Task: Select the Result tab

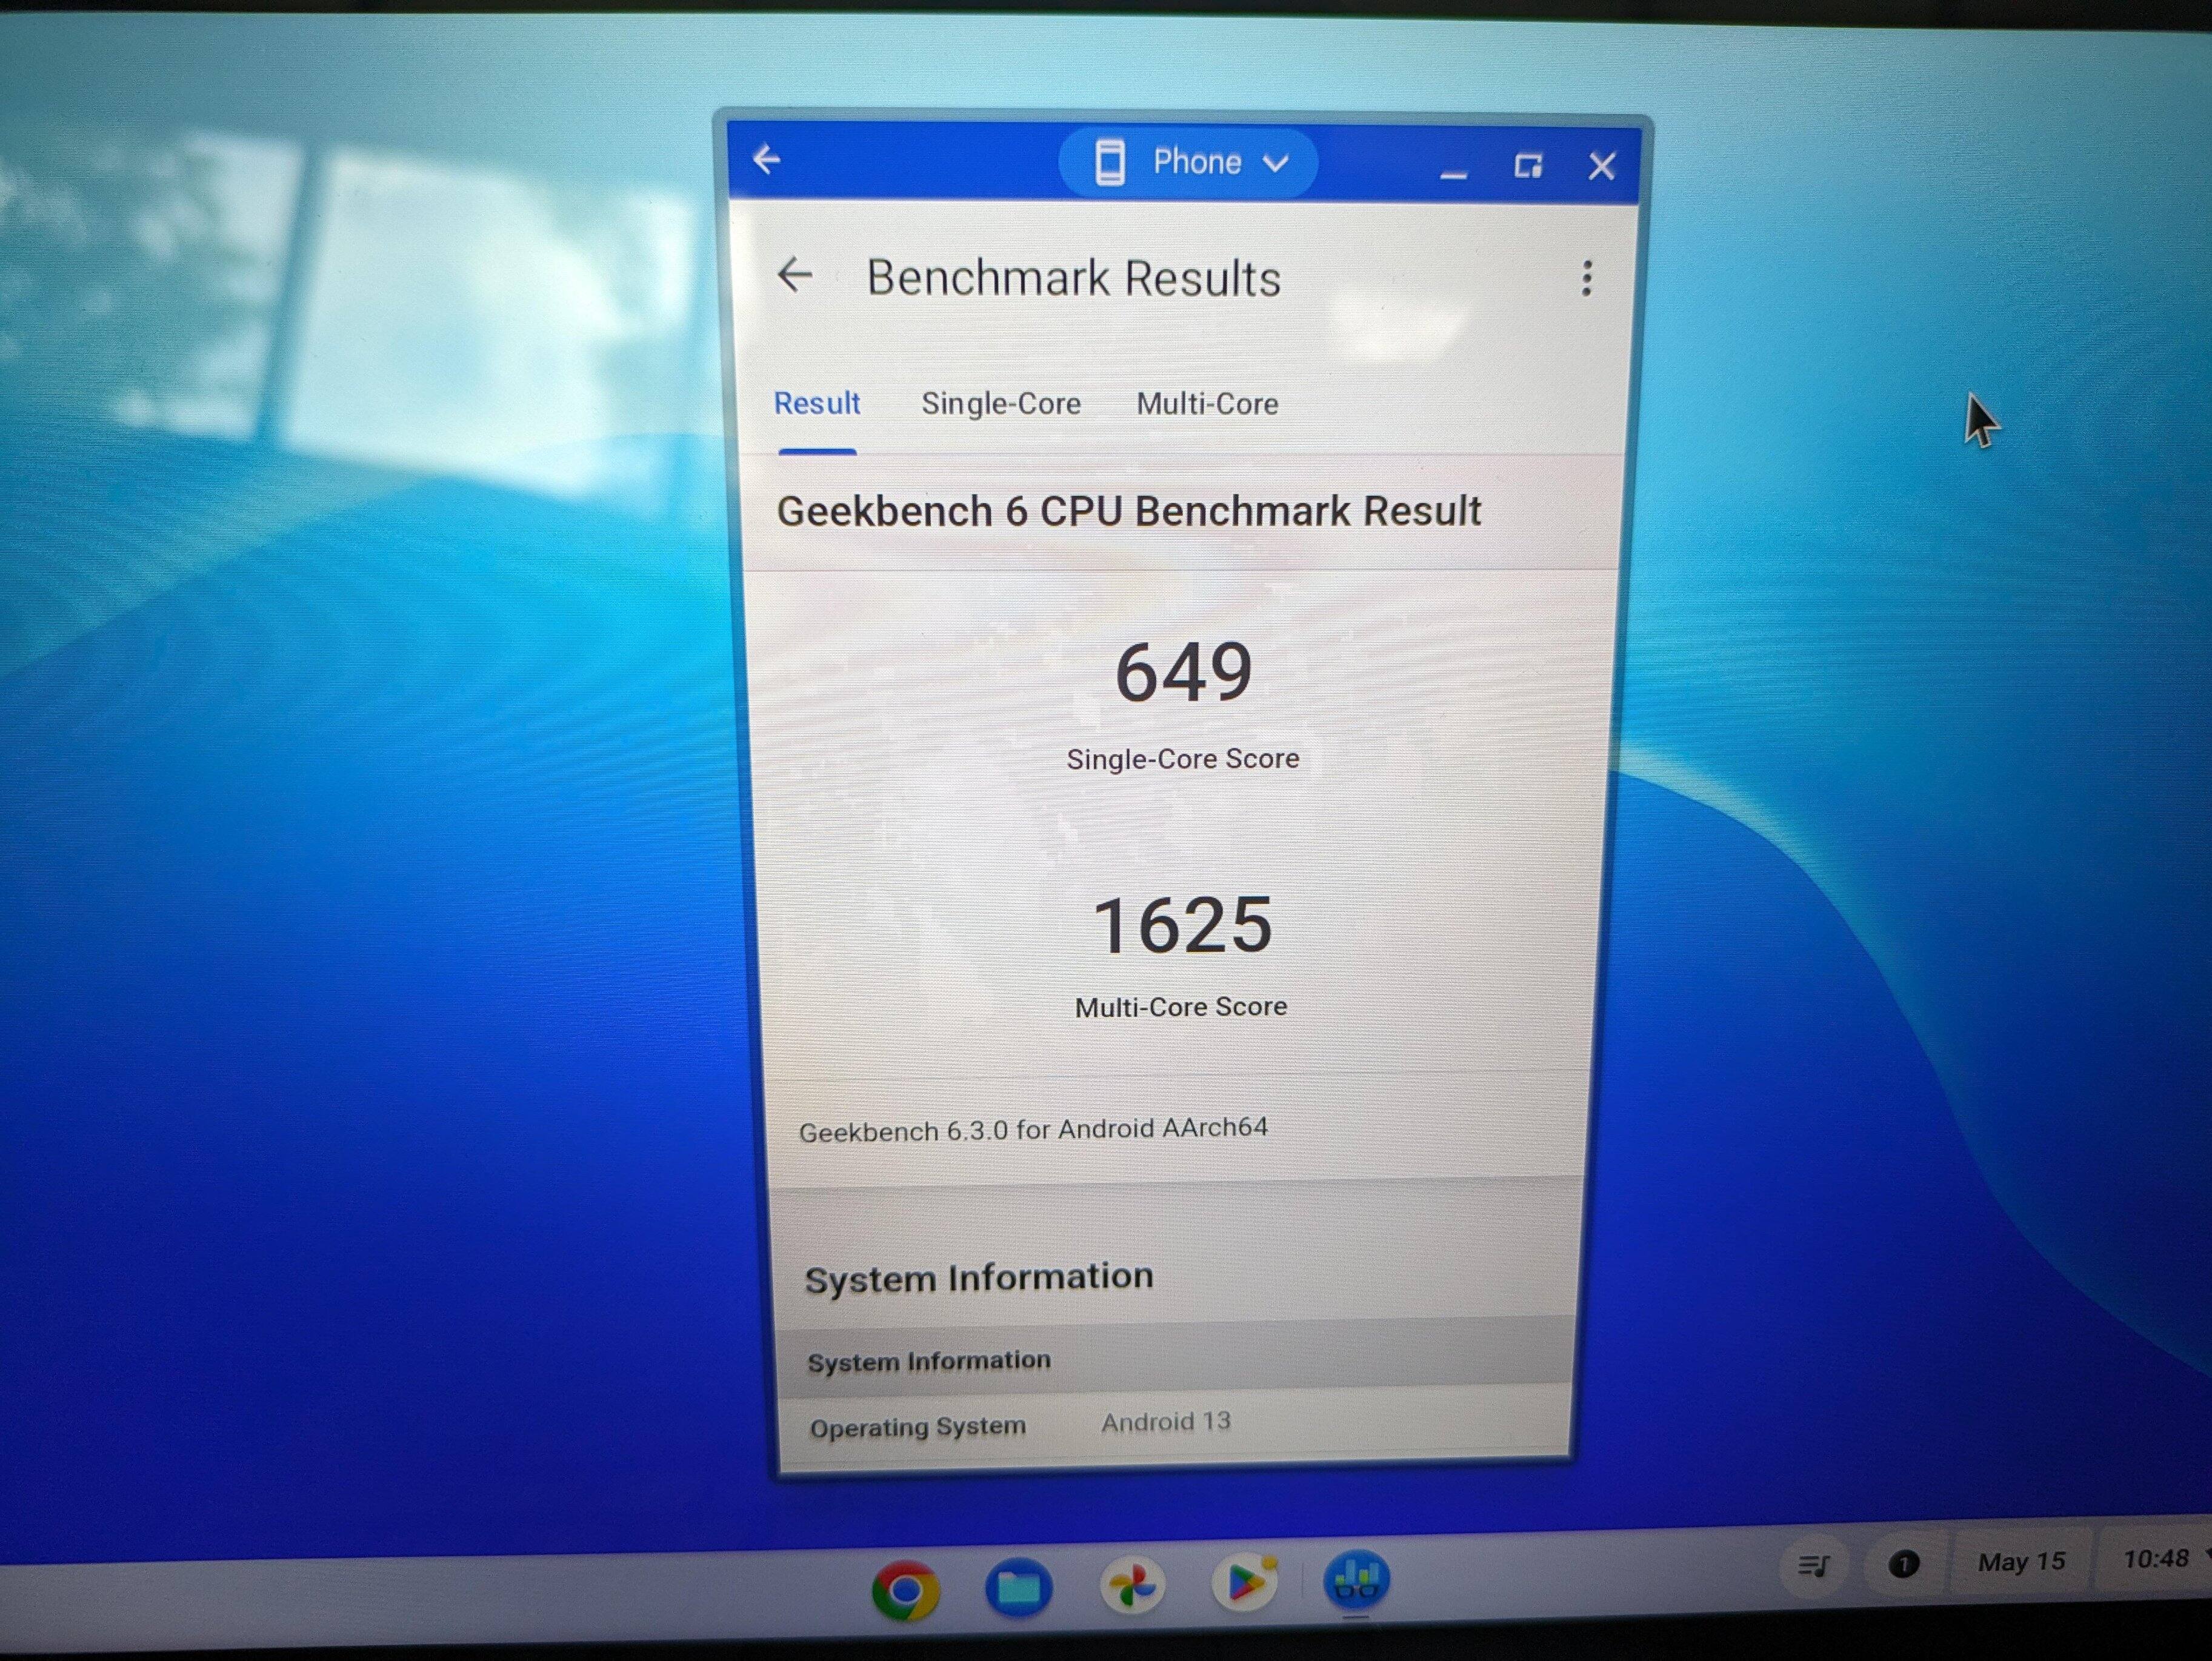Action: [x=817, y=404]
